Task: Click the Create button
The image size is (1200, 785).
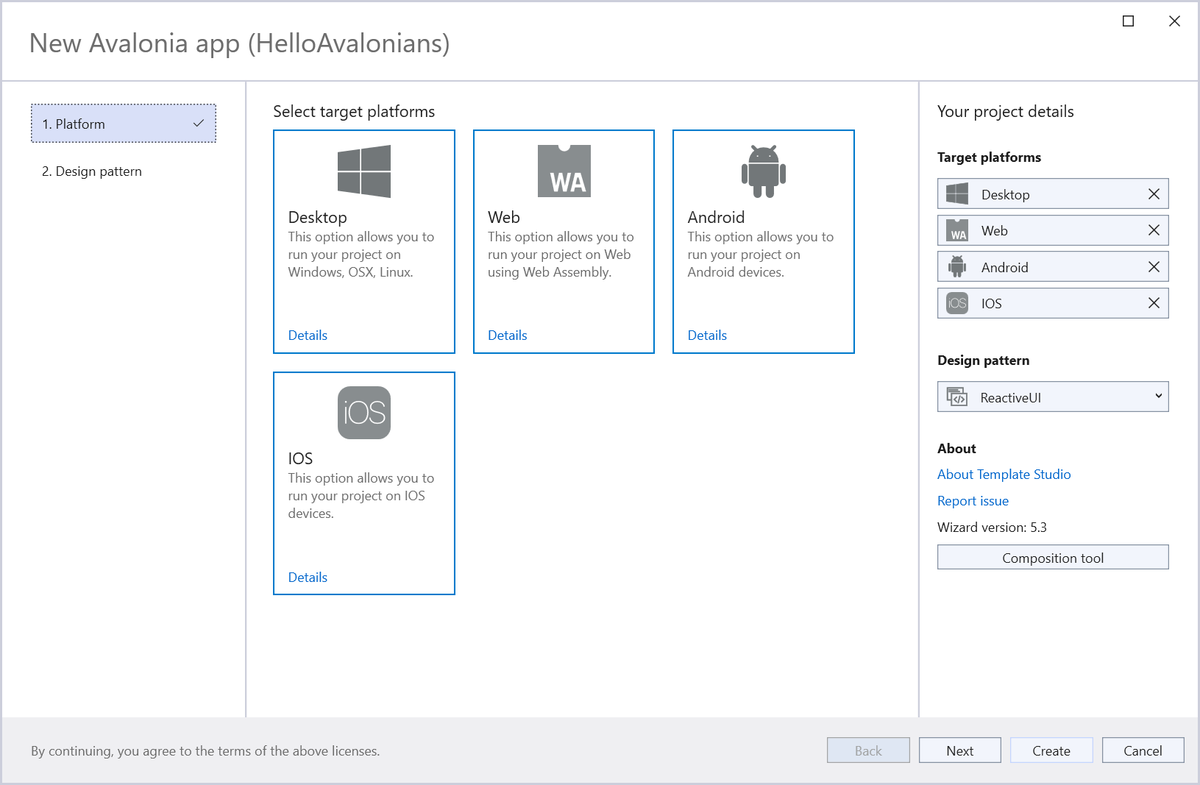Action: coord(1052,751)
